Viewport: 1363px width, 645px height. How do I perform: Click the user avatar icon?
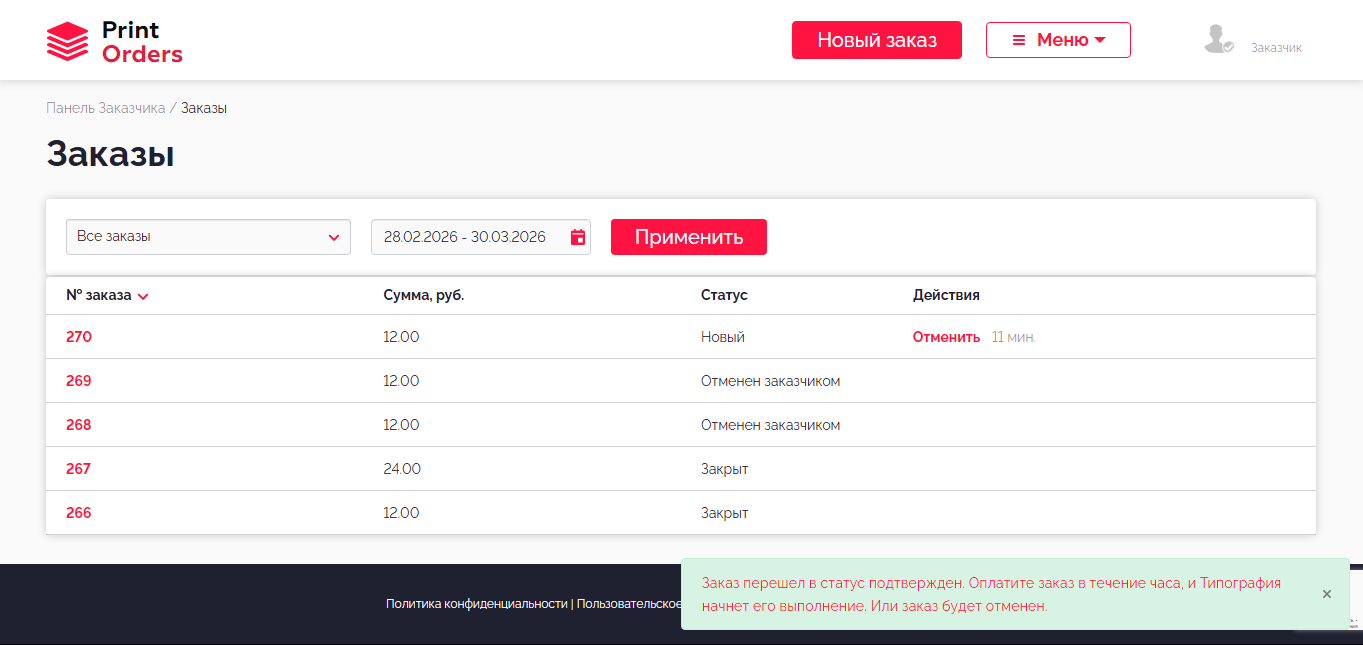tap(1218, 39)
